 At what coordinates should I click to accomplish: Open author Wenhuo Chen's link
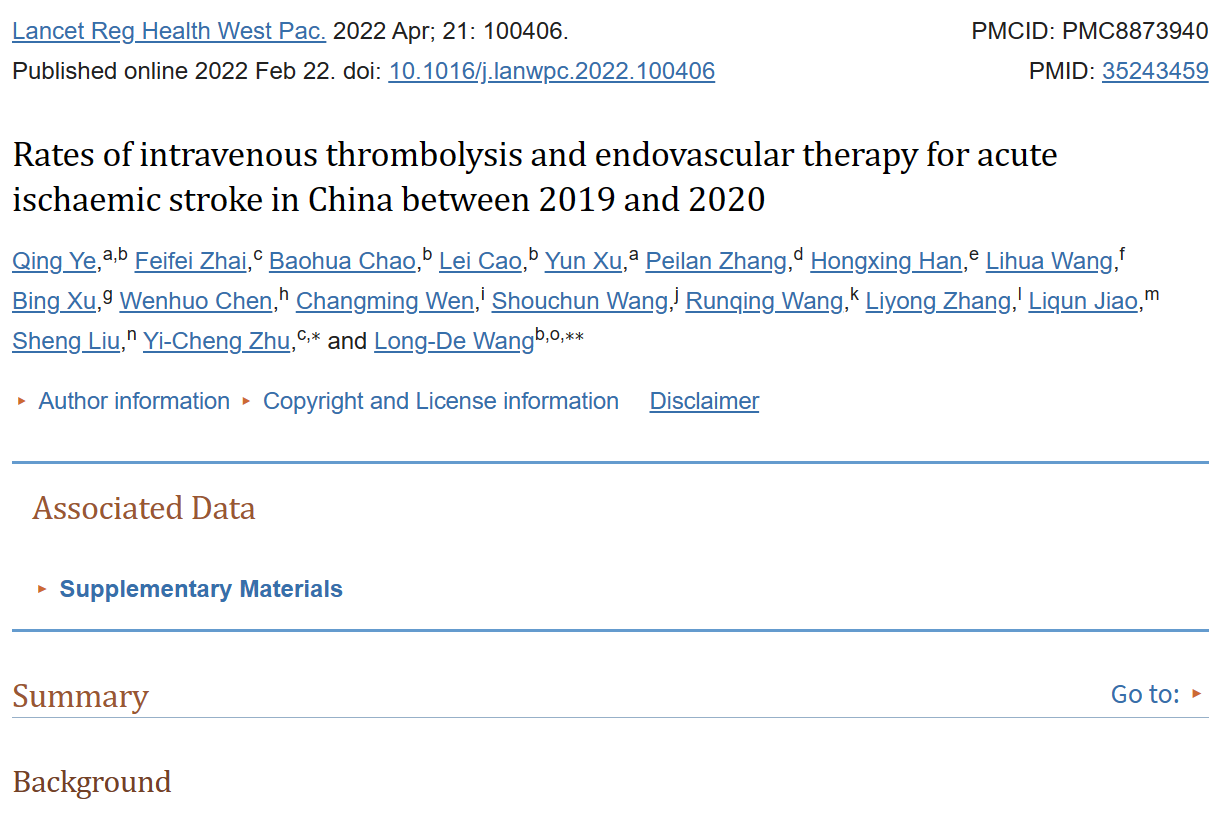click(195, 301)
